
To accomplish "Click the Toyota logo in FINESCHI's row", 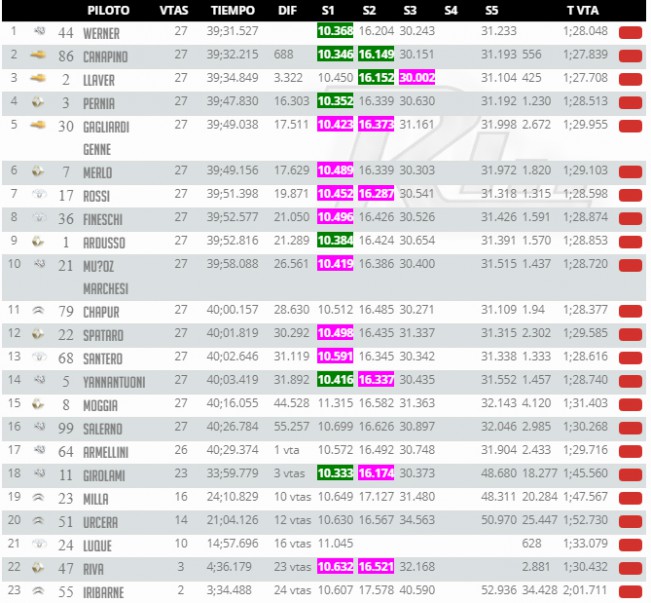I will pos(39,217).
